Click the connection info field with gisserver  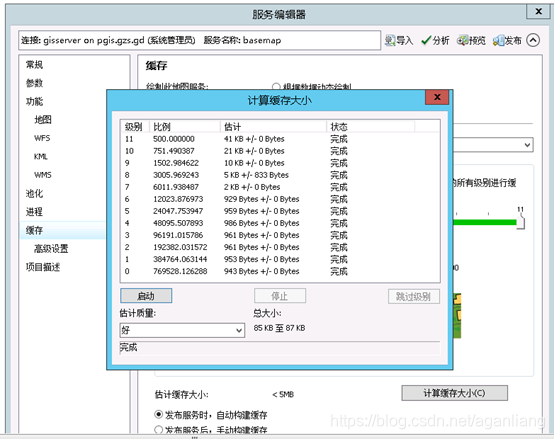(200, 40)
